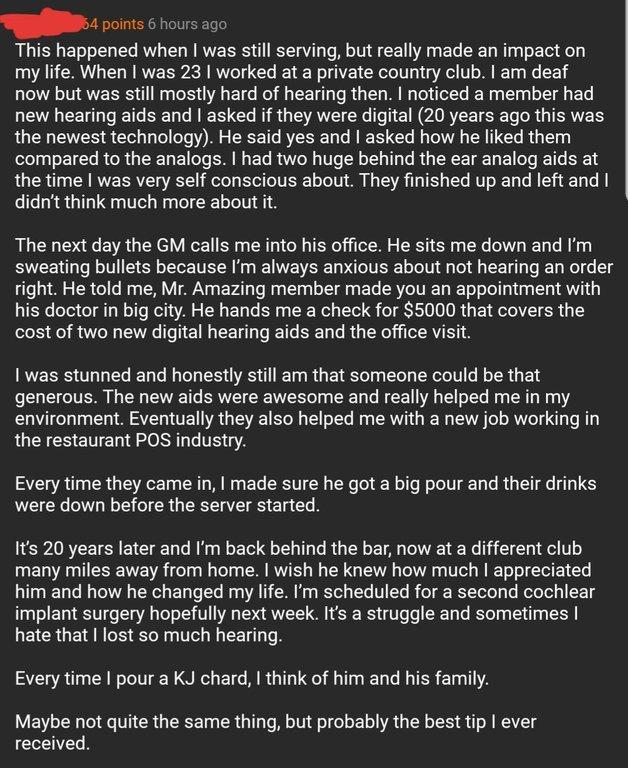Click the "$5000" amount in the text
This screenshot has width=628, height=768.
pyautogui.click(x=430, y=311)
